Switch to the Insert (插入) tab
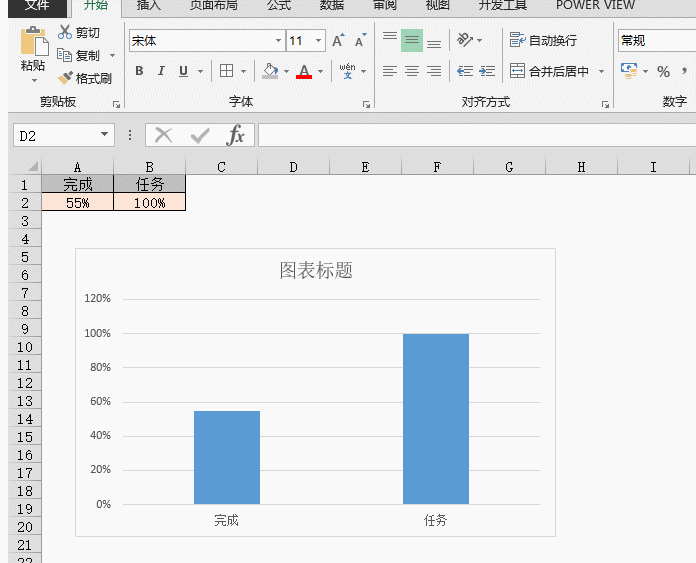This screenshot has height=563, width=696. pyautogui.click(x=149, y=5)
